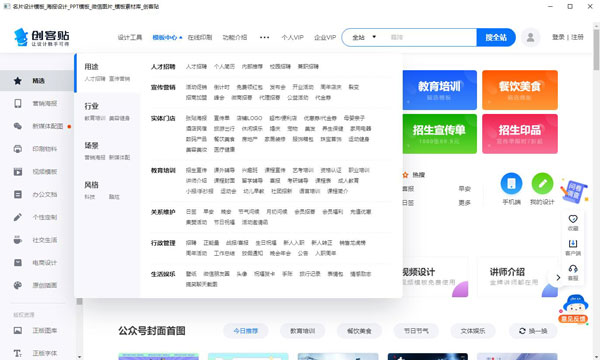Click 人才招聘 bold category heading
The height and width of the screenshot is (360, 600).
coord(163,67)
